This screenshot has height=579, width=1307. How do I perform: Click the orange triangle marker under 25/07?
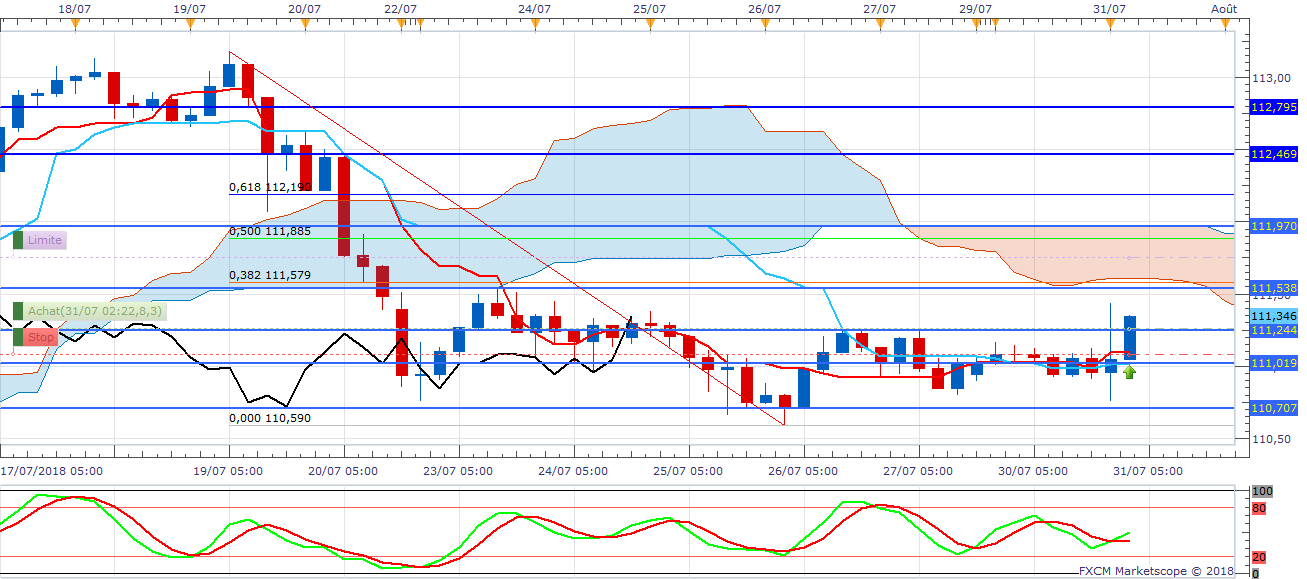[x=649, y=25]
